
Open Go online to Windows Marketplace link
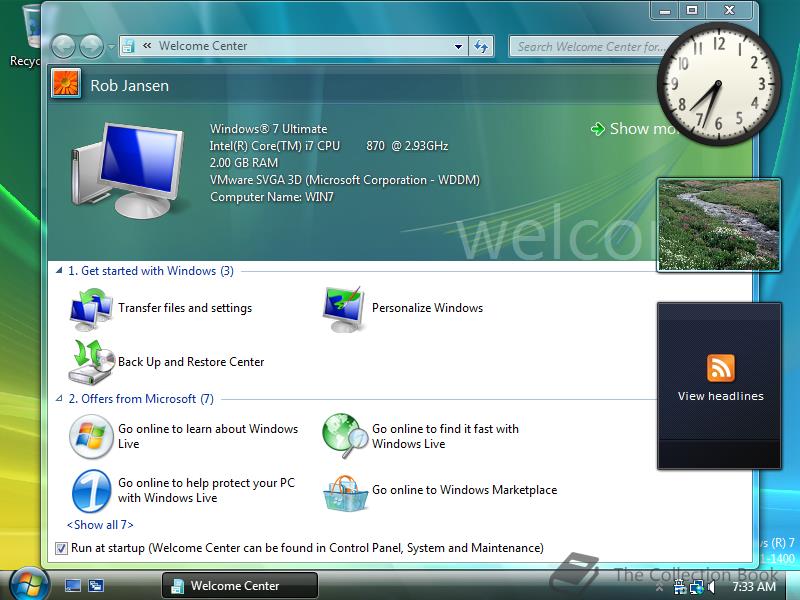(x=464, y=490)
